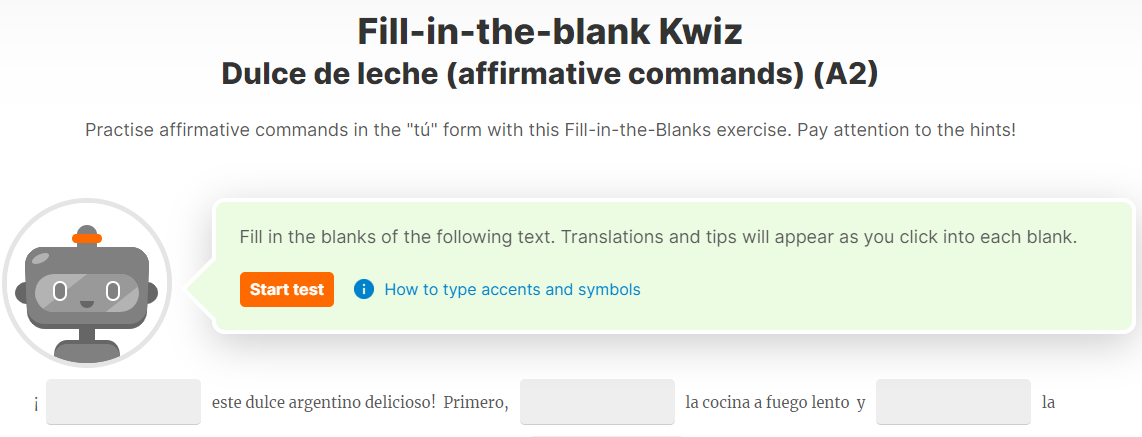Focus the blank before "este dulce argentino"
The image size is (1142, 437).
pyautogui.click(x=123, y=401)
